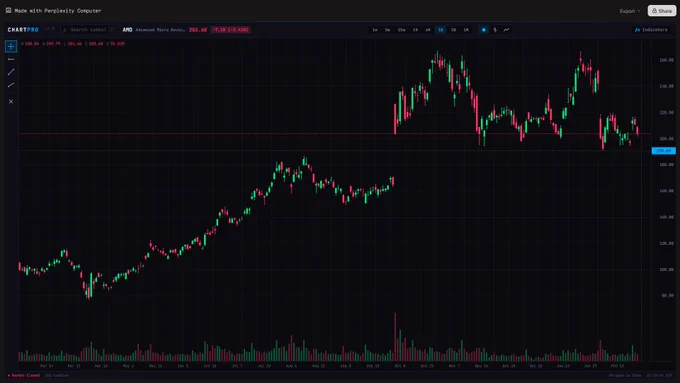Click the OHLC values readout row
Viewport: 680px width, 383px height.
[73, 44]
